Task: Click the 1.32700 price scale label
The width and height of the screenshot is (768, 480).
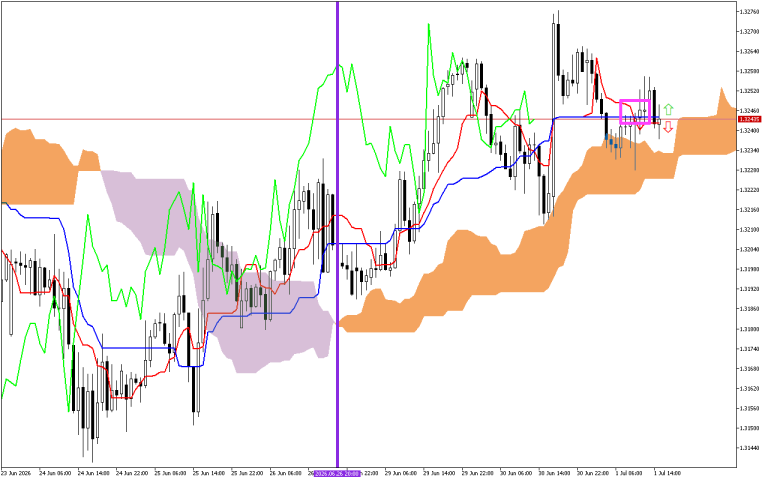Action: [x=749, y=32]
